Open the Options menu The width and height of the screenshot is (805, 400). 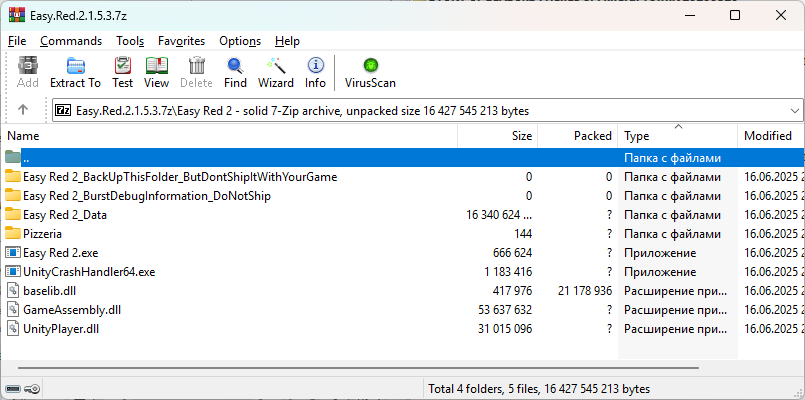(240, 41)
